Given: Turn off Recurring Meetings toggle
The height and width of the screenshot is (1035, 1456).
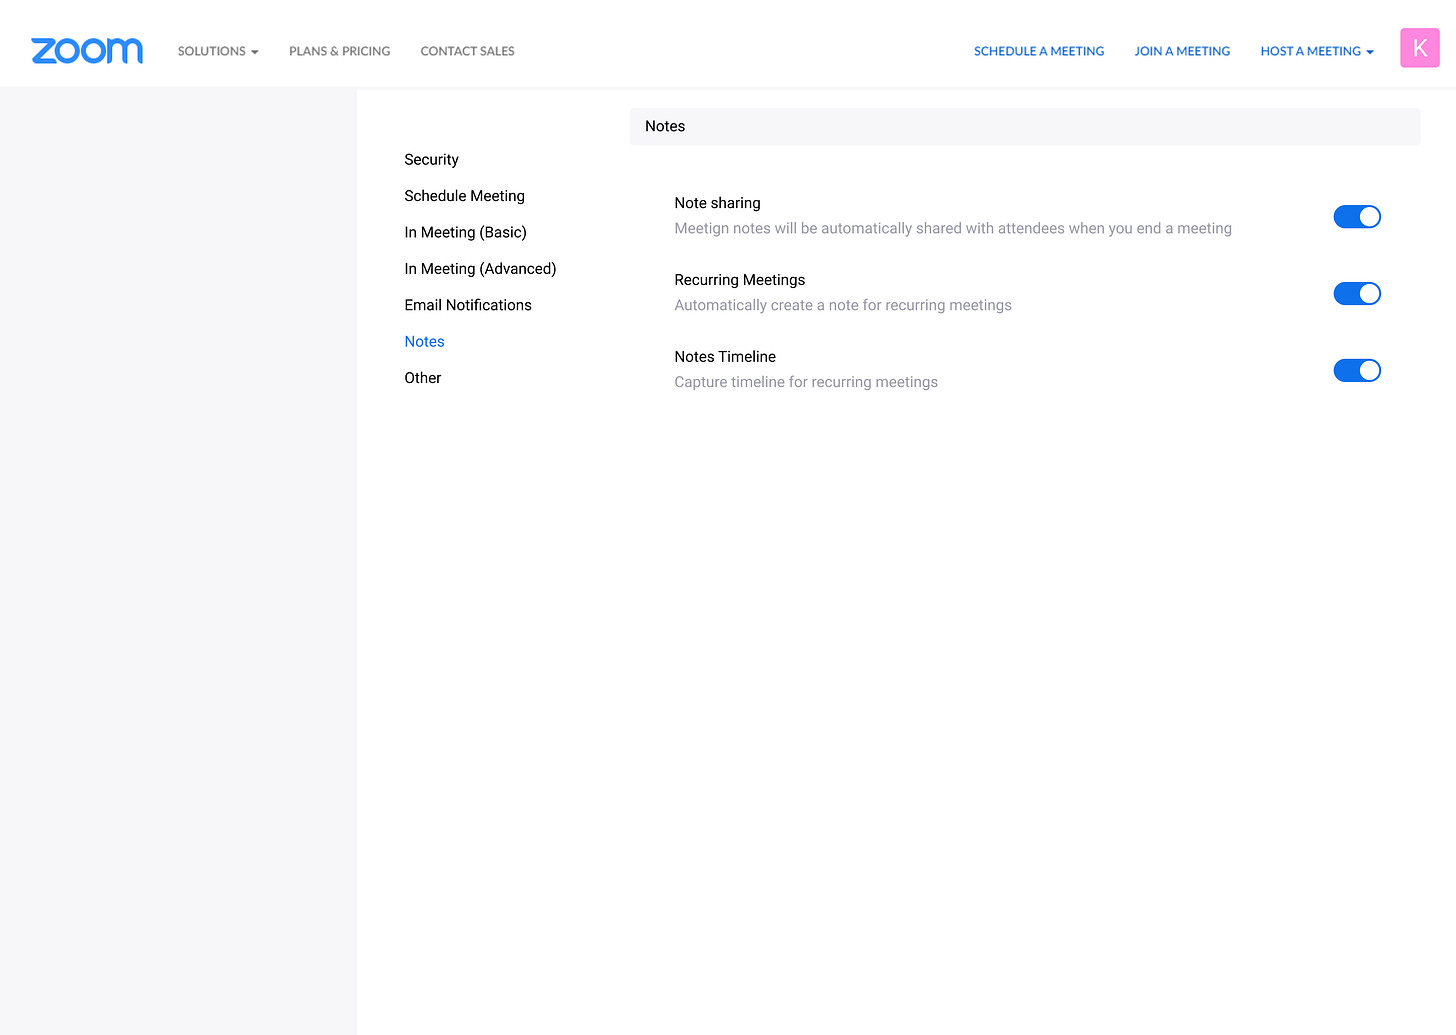Looking at the screenshot, I should tap(1356, 294).
